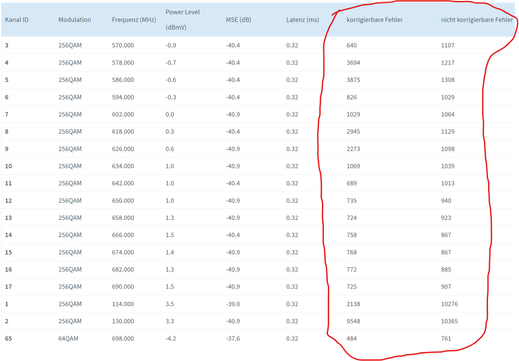Select correctable errors value '3694'
This screenshot has width=519, height=361.
point(353,63)
